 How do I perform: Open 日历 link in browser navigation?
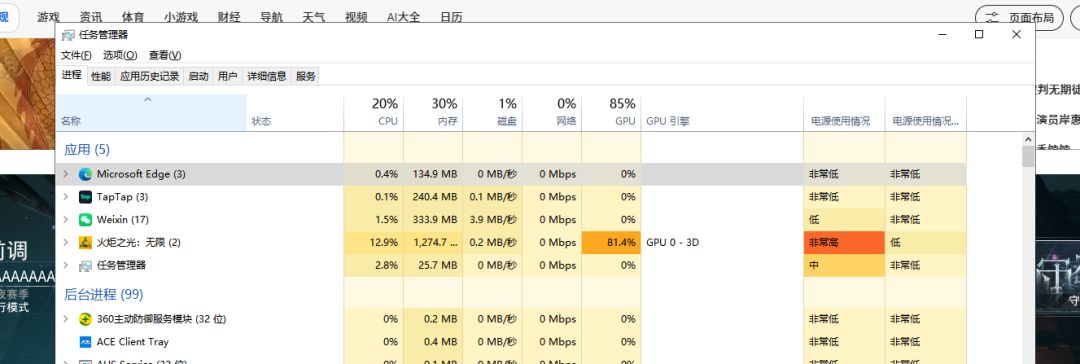[451, 17]
